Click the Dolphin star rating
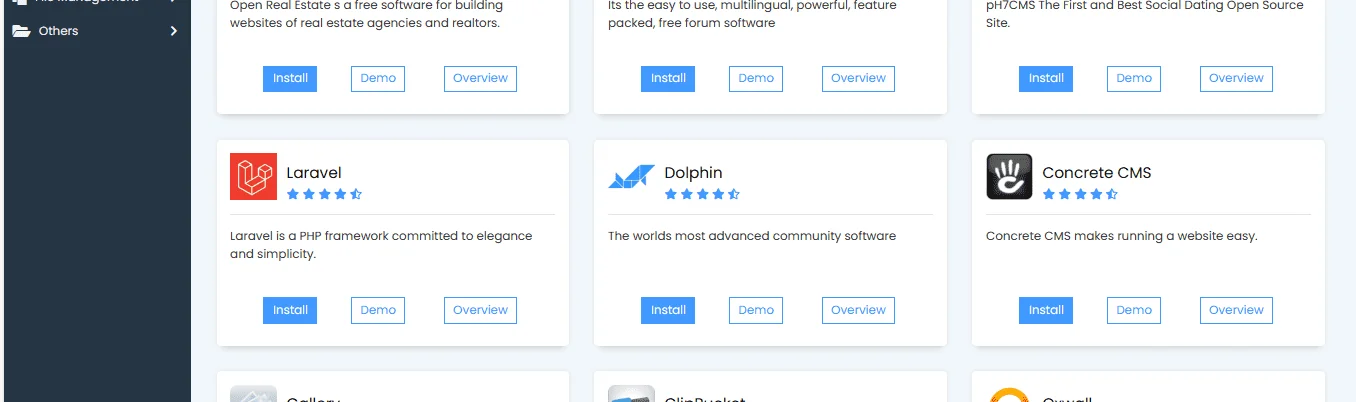Viewport: 1356px width, 402px height. click(702, 194)
